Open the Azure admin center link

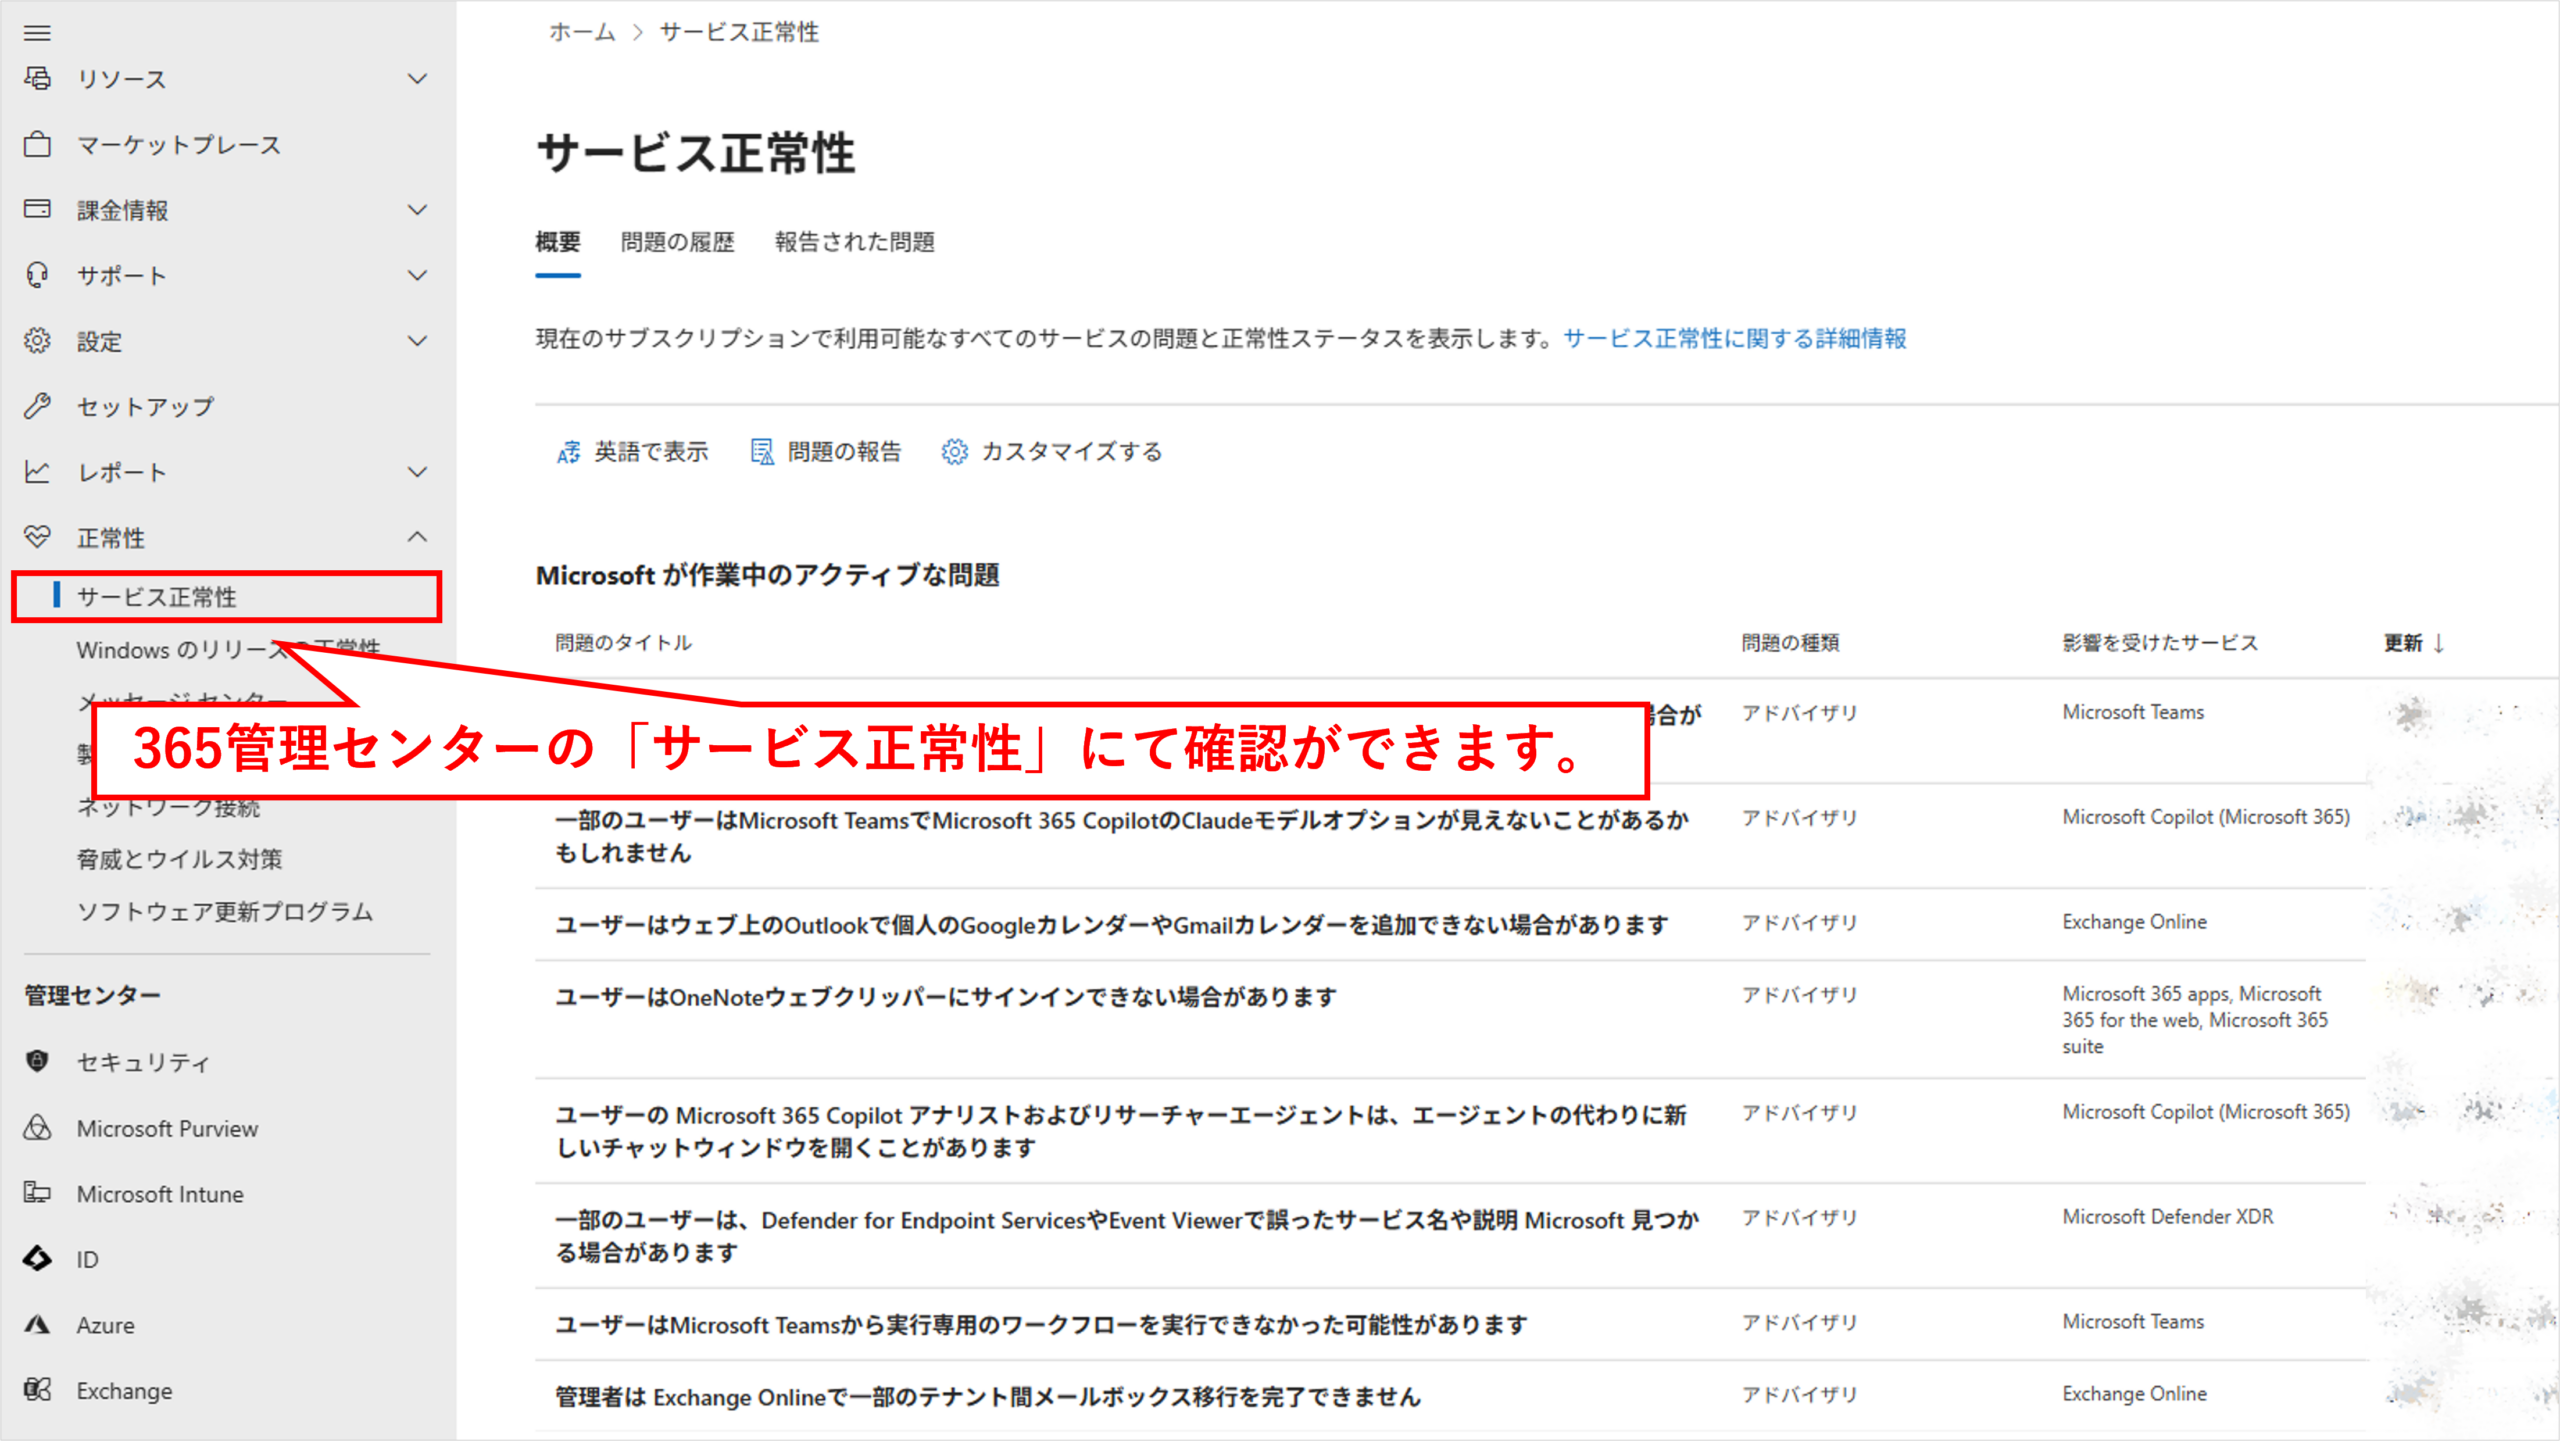tap(105, 1325)
